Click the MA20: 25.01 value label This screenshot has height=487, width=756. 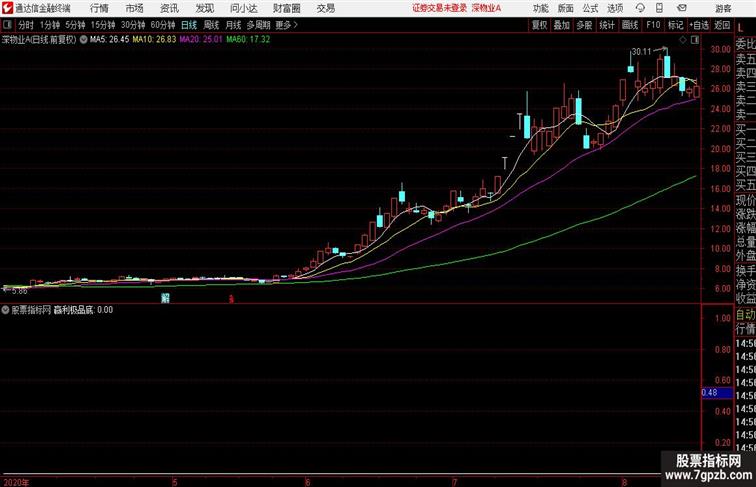201,40
